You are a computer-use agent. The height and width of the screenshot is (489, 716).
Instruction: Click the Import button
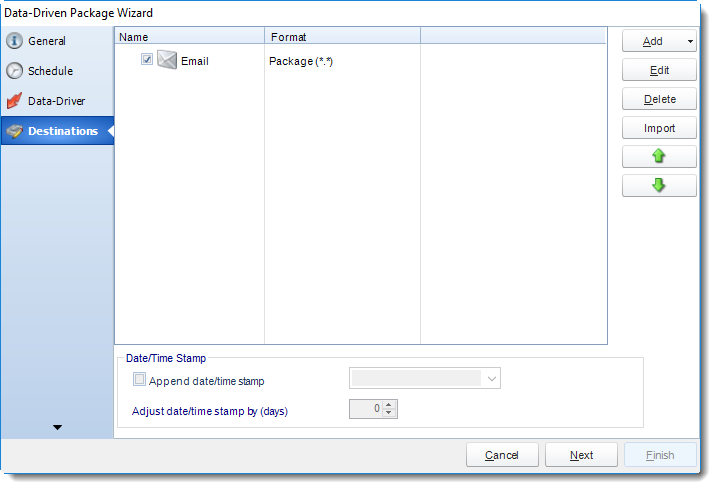659,128
